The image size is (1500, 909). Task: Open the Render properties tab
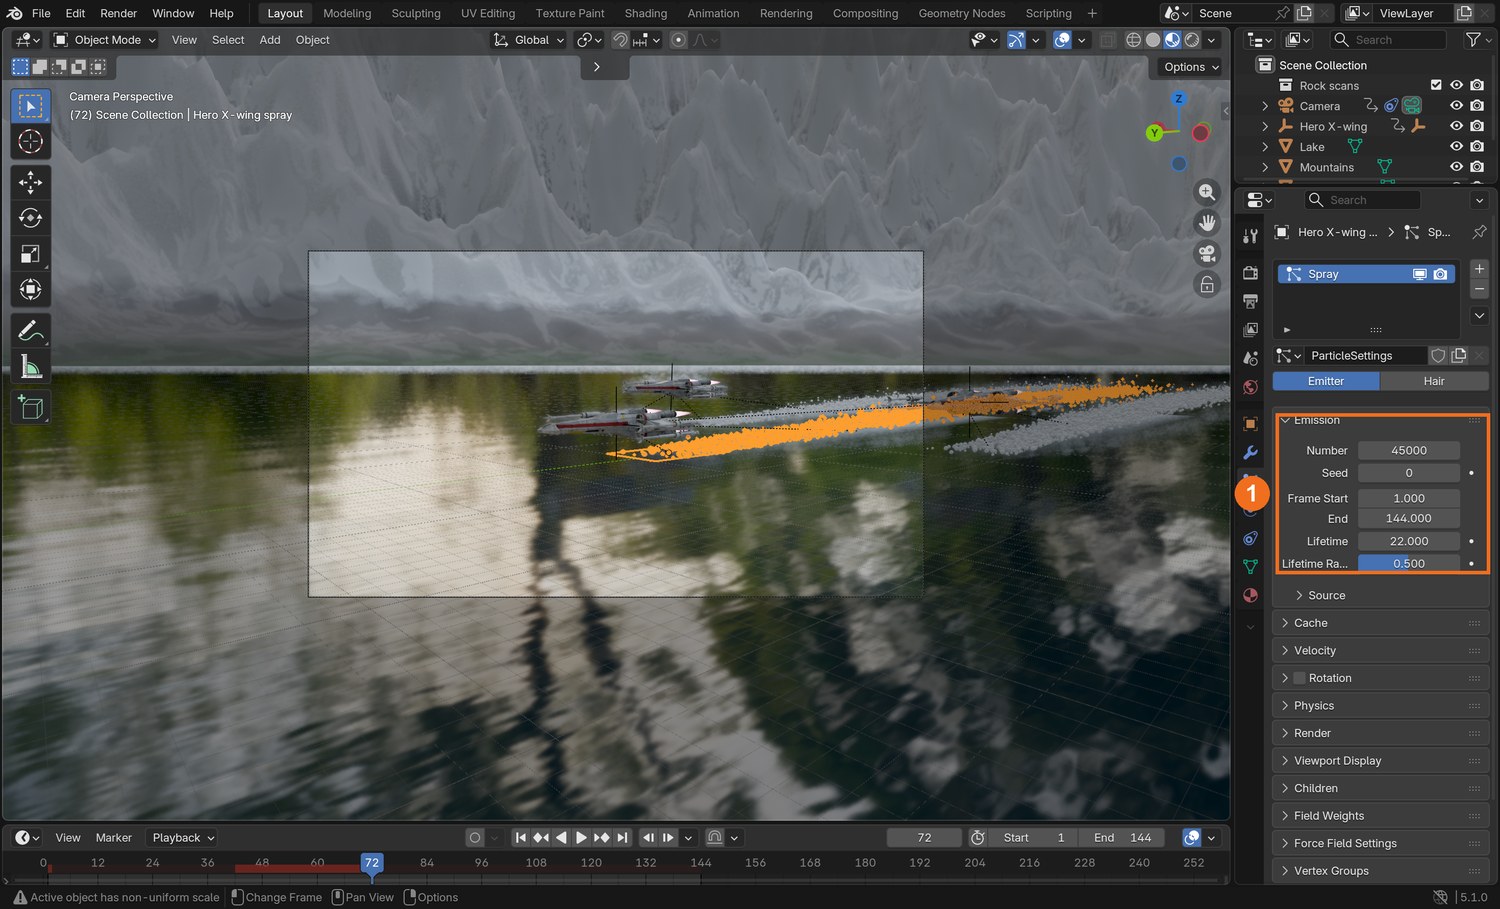pyautogui.click(x=1250, y=273)
